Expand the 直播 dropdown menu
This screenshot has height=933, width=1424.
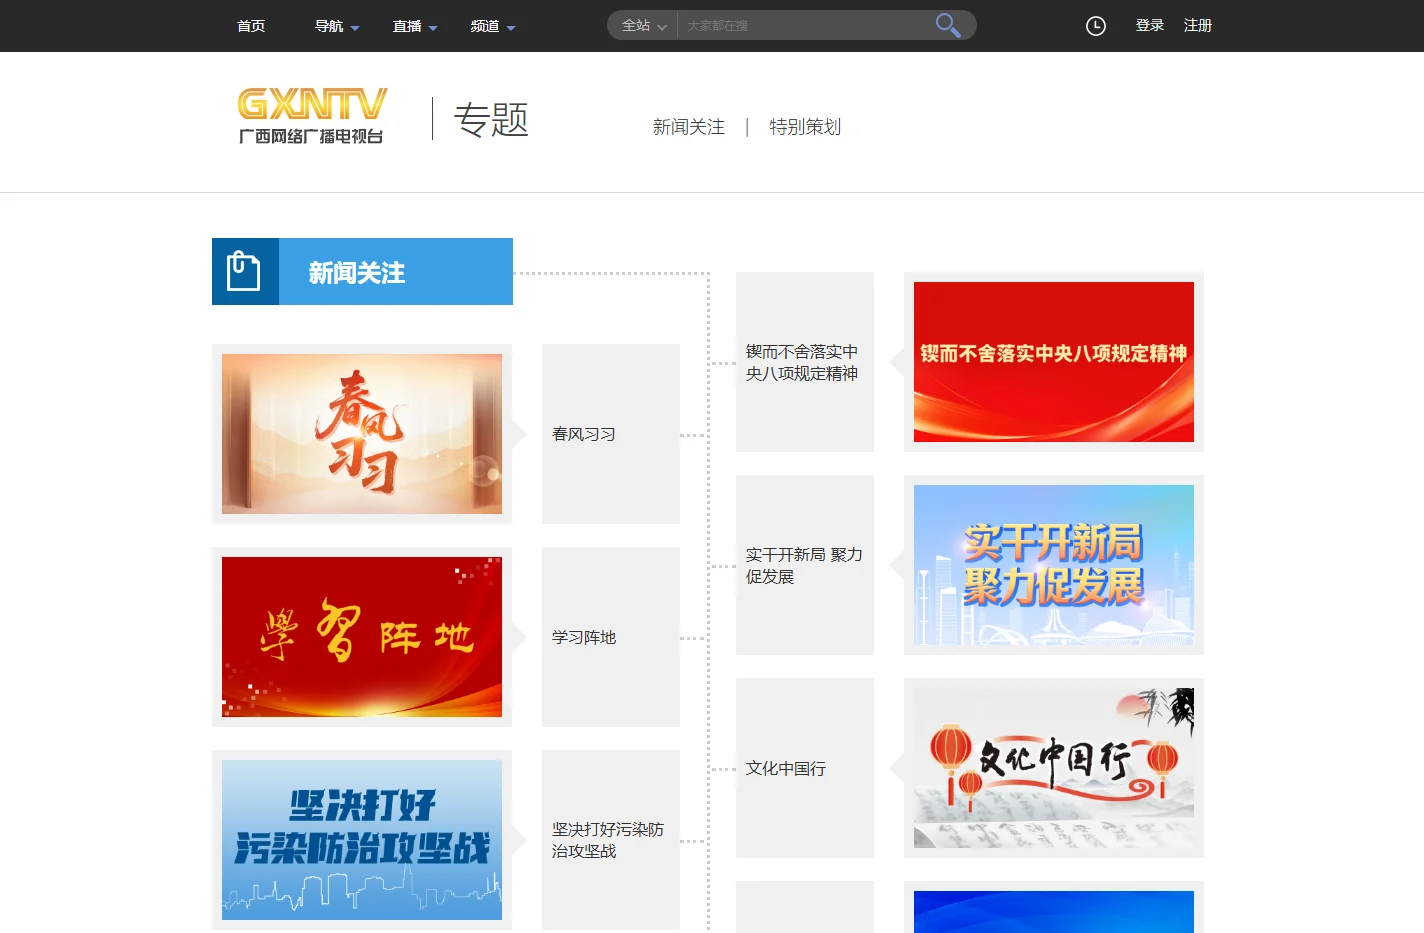pos(415,26)
